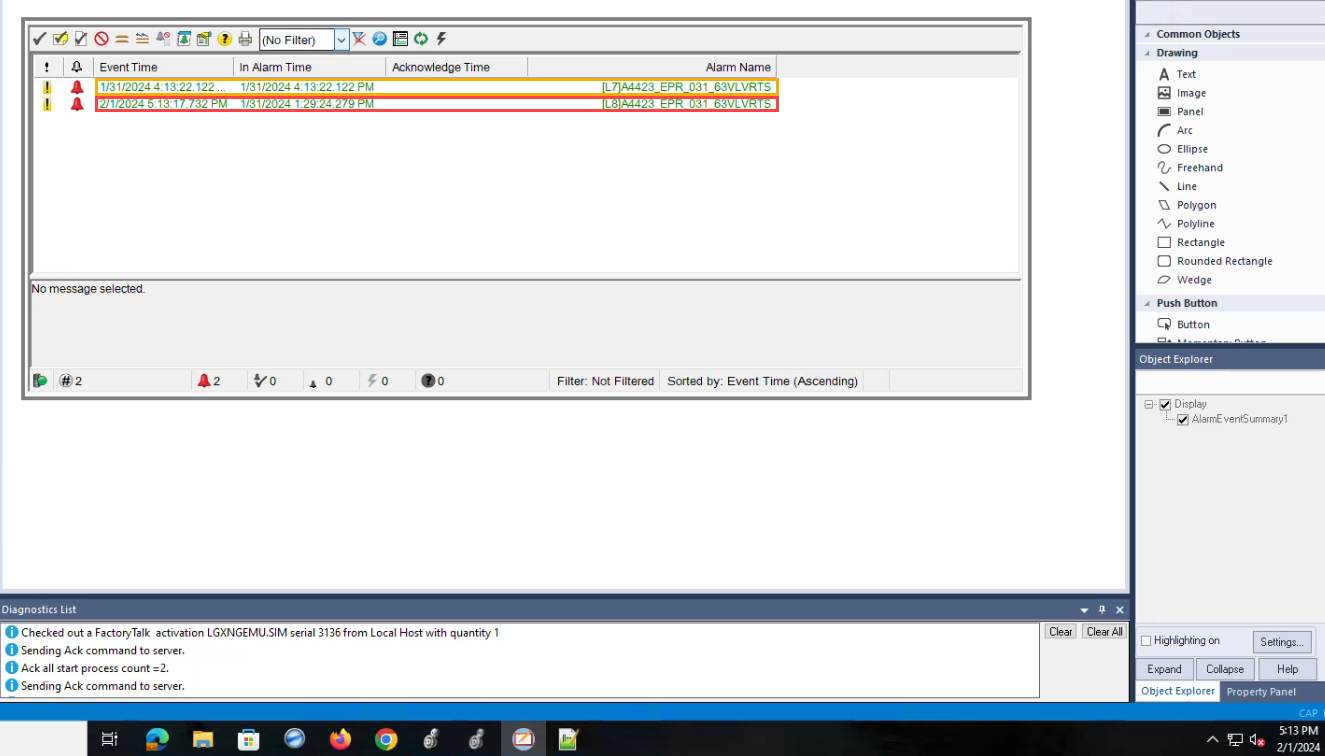The width and height of the screenshot is (1325, 756).
Task: Click the alarm help question mark icon
Action: [x=225, y=39]
